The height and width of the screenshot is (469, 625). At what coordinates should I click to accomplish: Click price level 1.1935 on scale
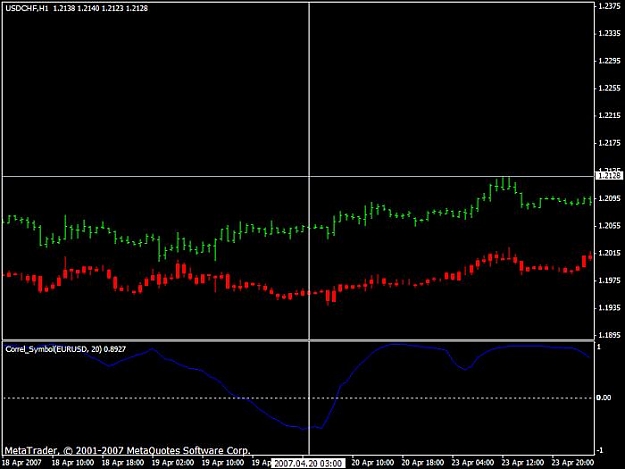(610, 308)
